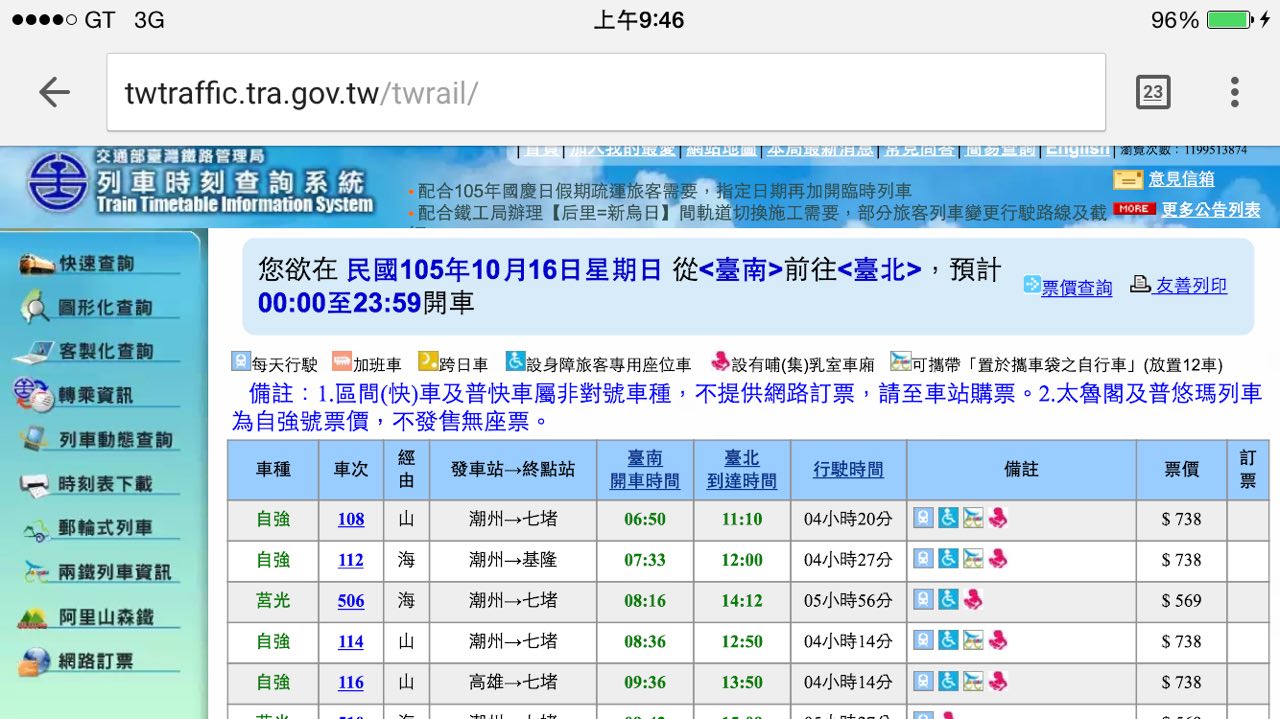Click the 票價查詢 arrow icon
The height and width of the screenshot is (719, 1280).
[1031, 285]
